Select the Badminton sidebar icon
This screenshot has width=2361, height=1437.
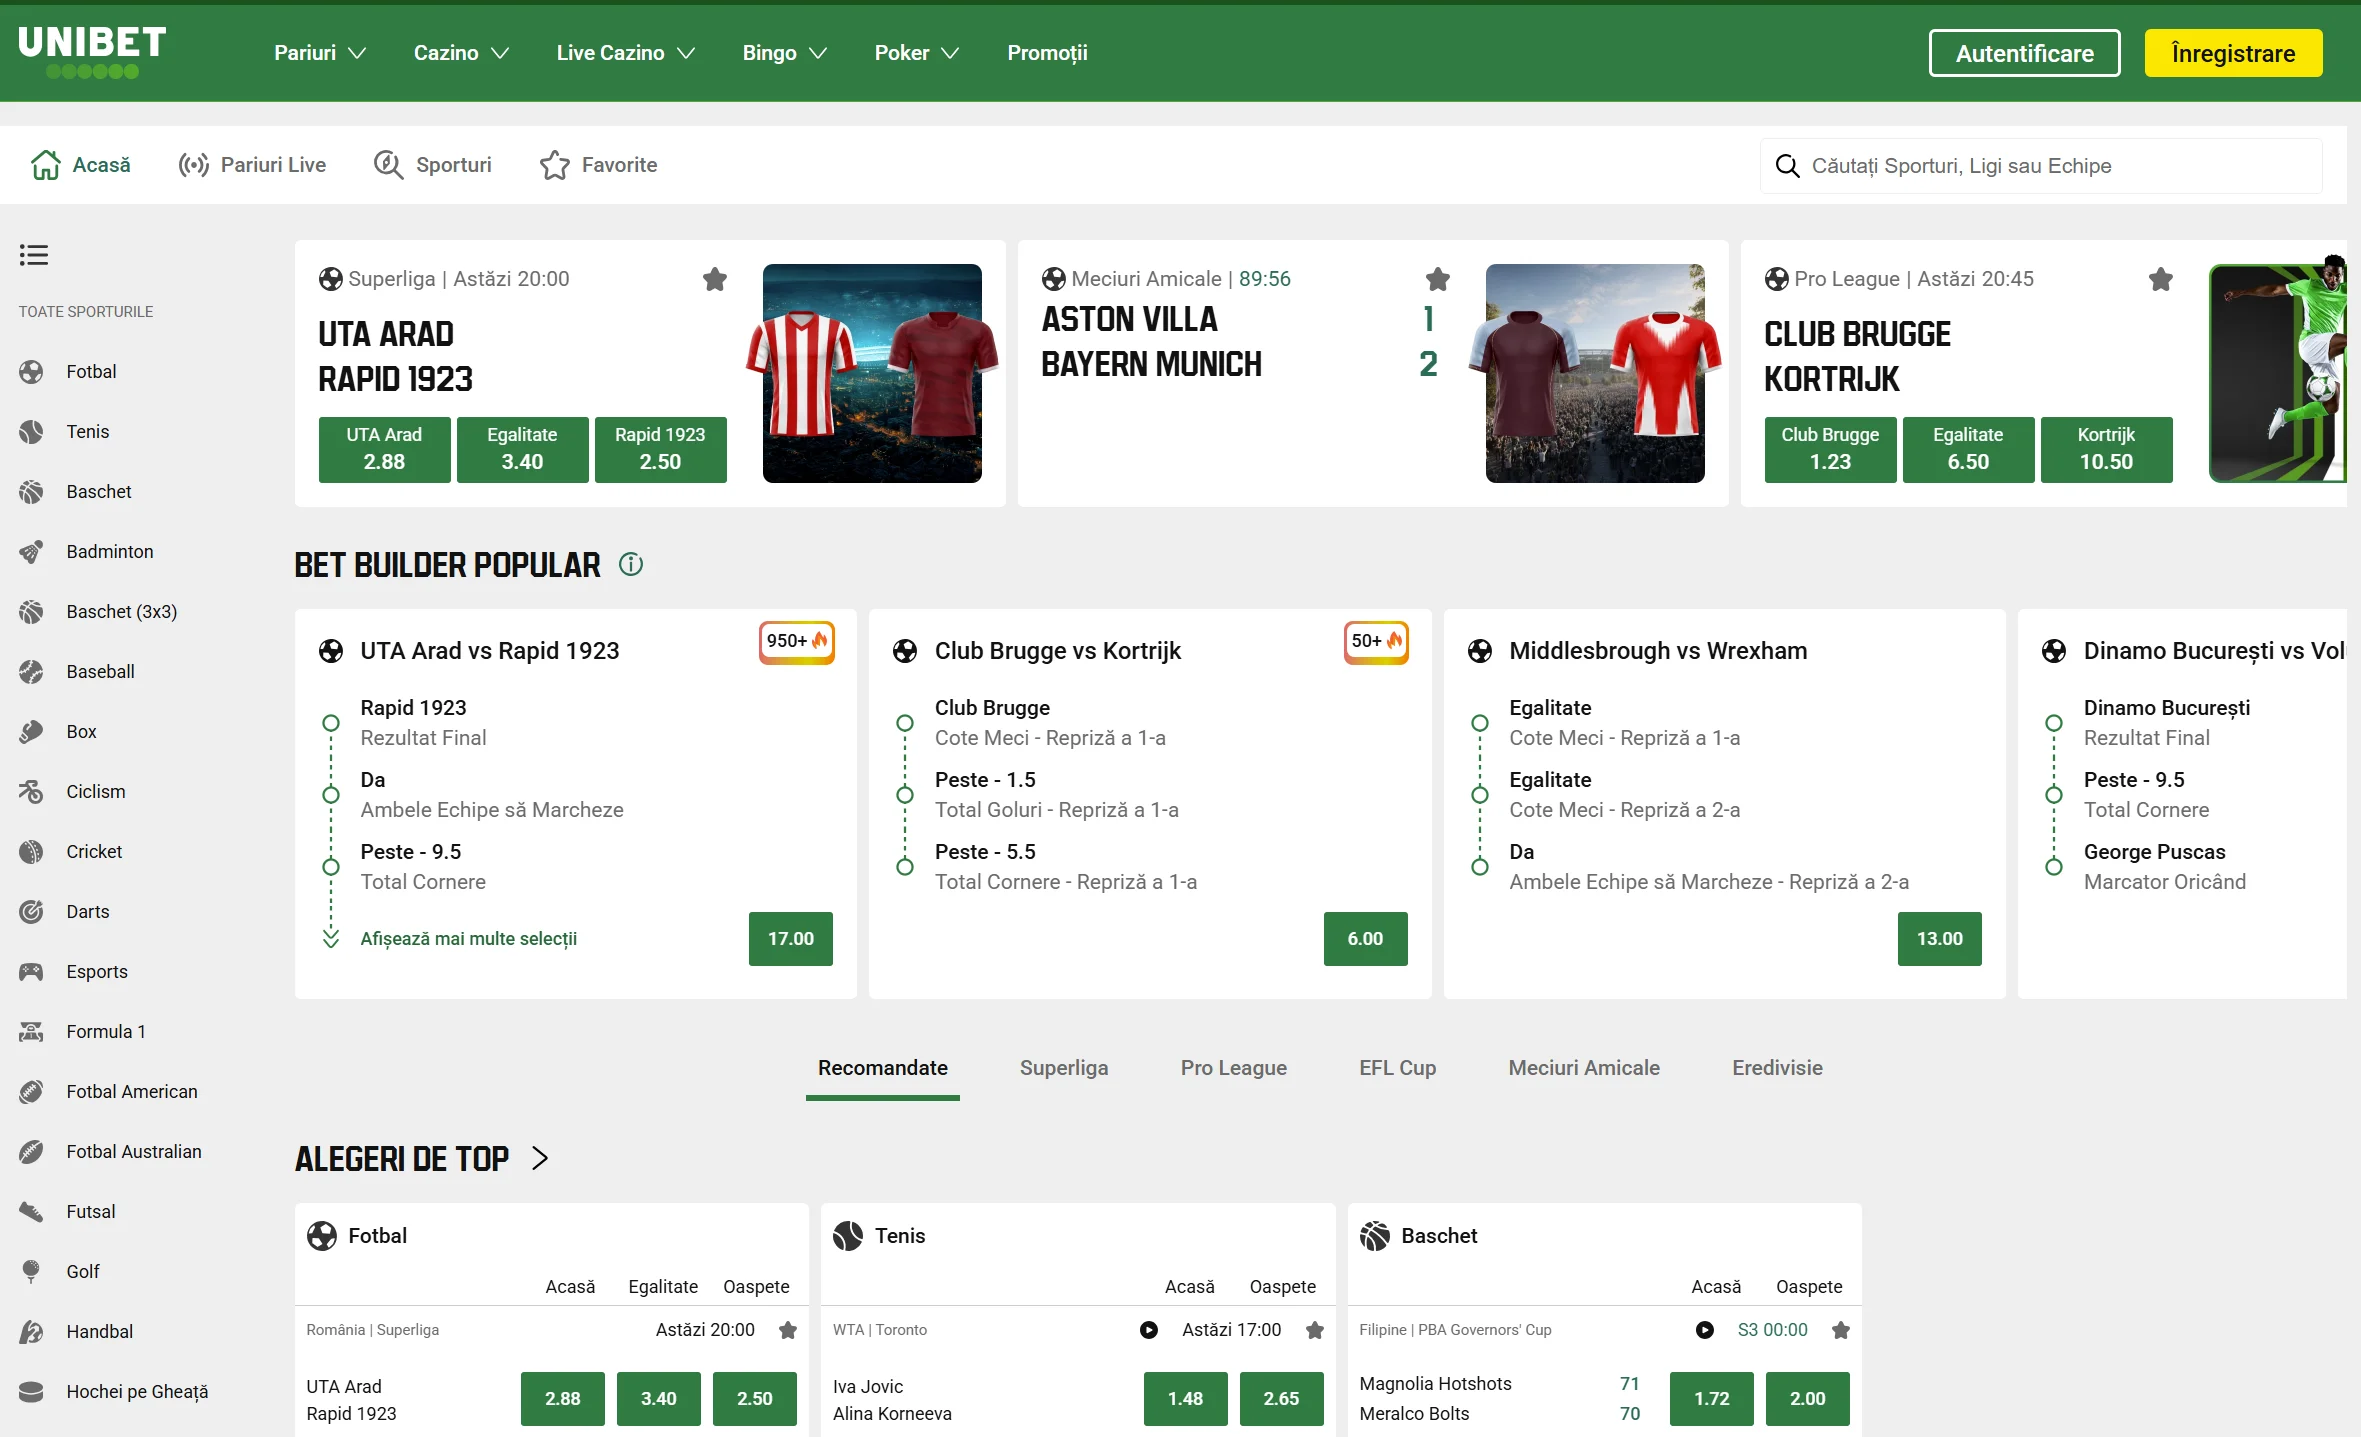coord(31,552)
